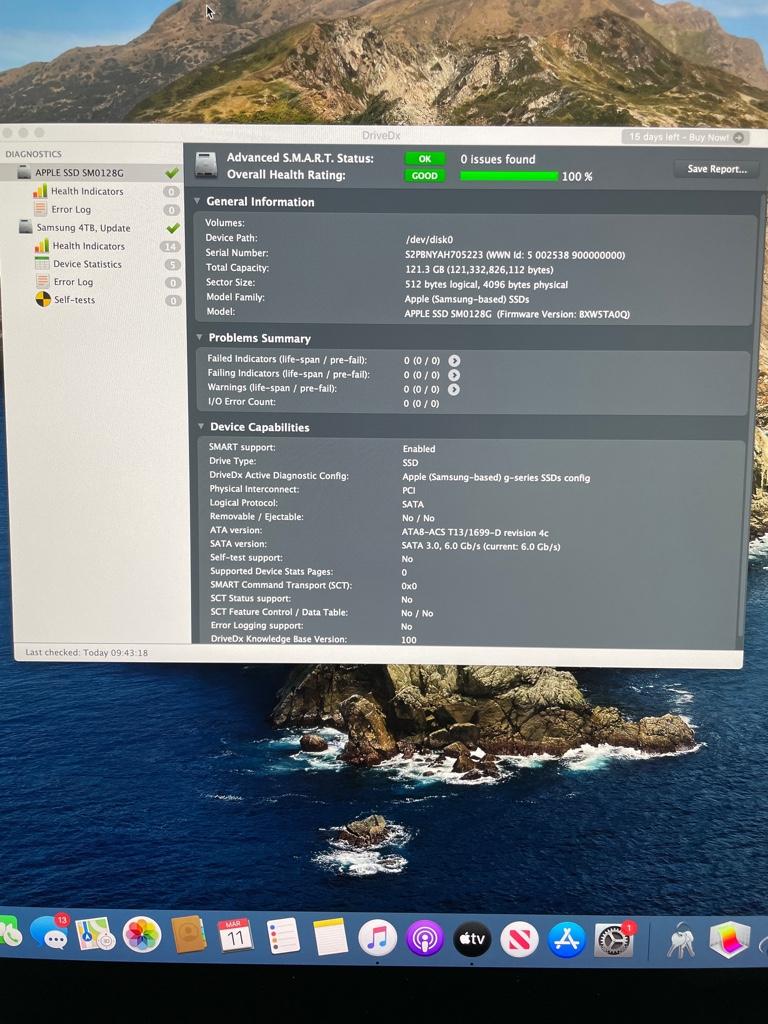Image resolution: width=768 pixels, height=1024 pixels.
Task: Click the green OK S.M.A.R.T. status badge
Action: pos(424,159)
